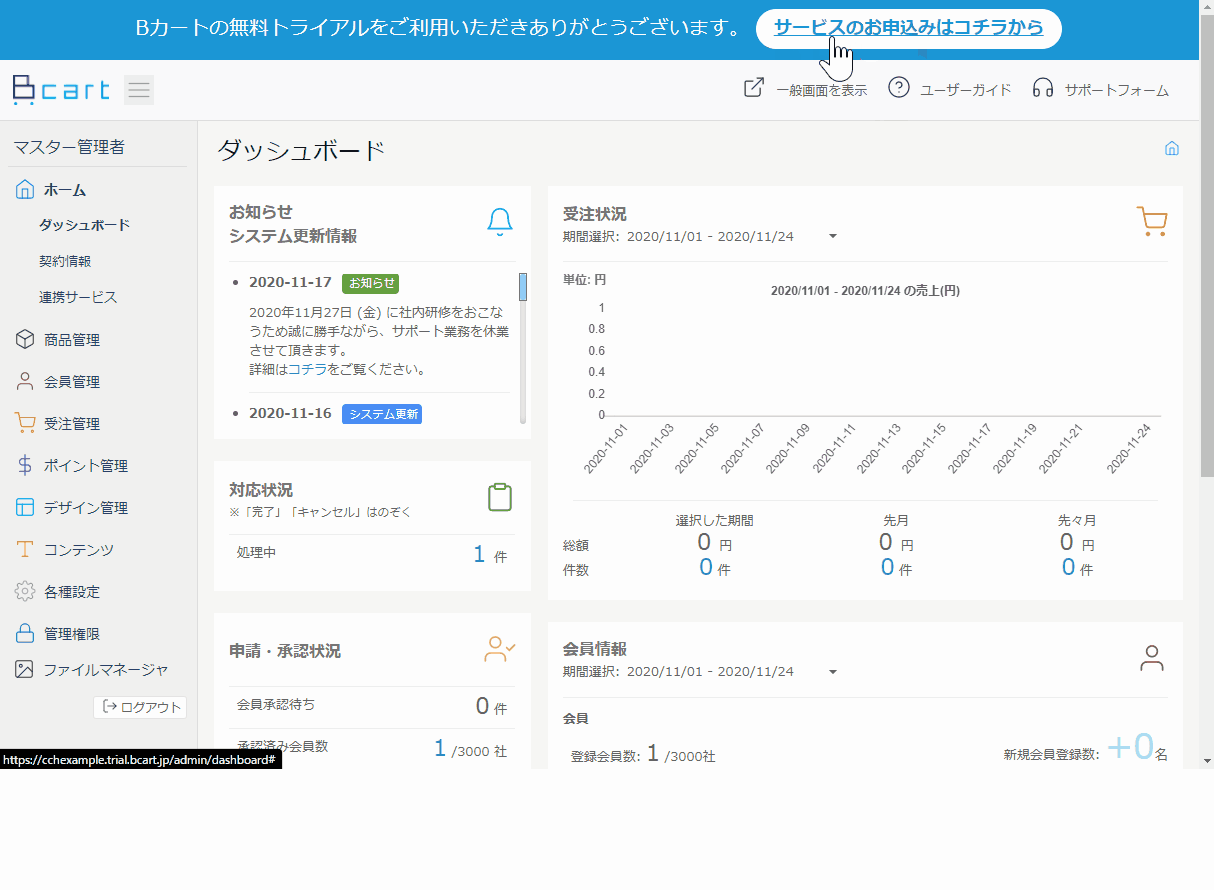Click the ログアウト button
Screen dimensions: 1214x890
pos(141,707)
